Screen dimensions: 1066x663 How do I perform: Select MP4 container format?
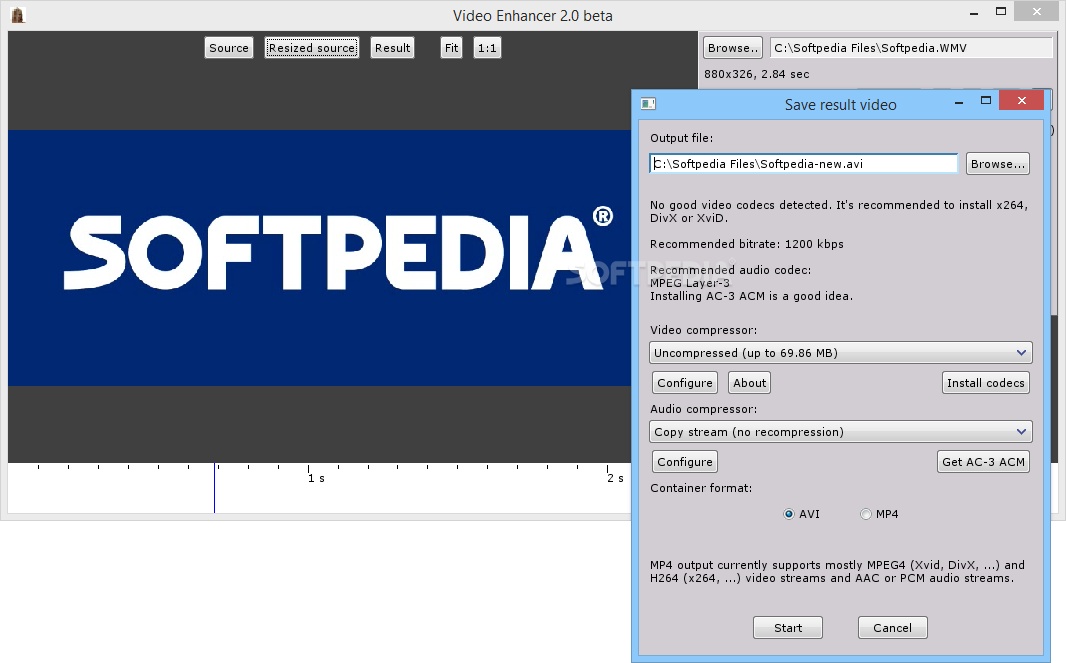[879, 513]
